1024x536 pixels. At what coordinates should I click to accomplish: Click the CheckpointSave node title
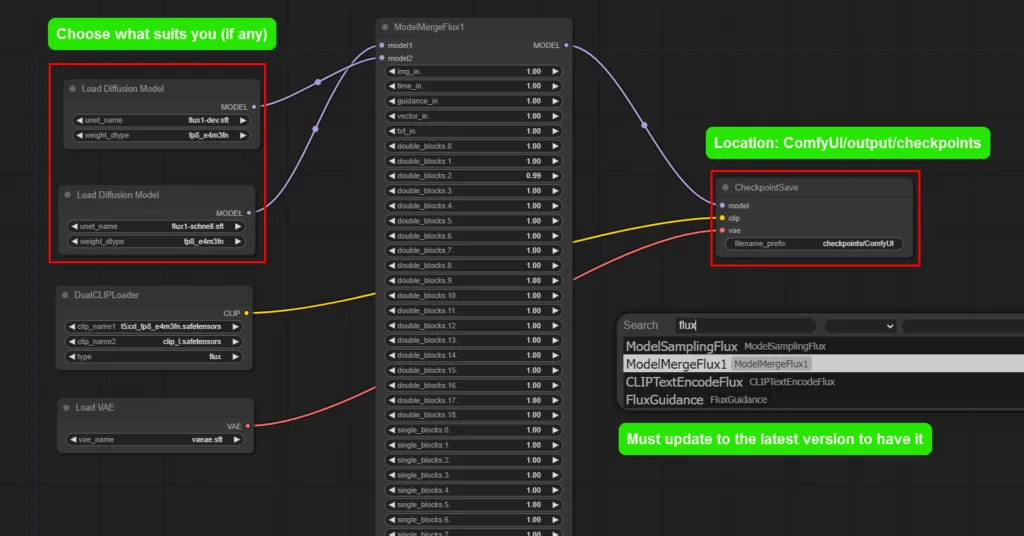(x=766, y=187)
